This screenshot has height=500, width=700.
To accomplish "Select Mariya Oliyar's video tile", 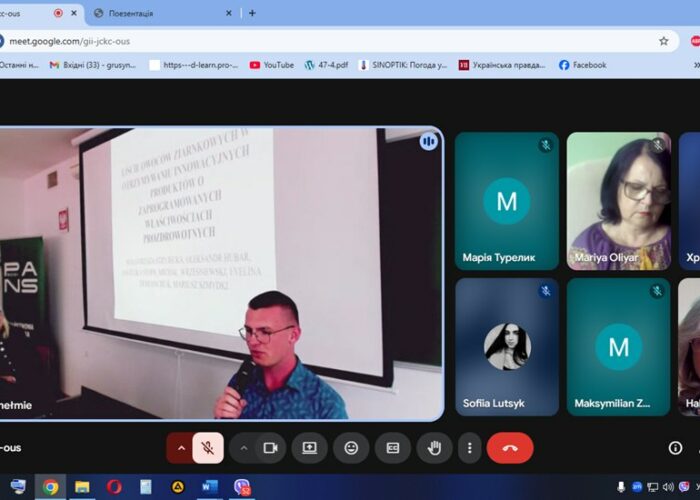I will coord(618,200).
